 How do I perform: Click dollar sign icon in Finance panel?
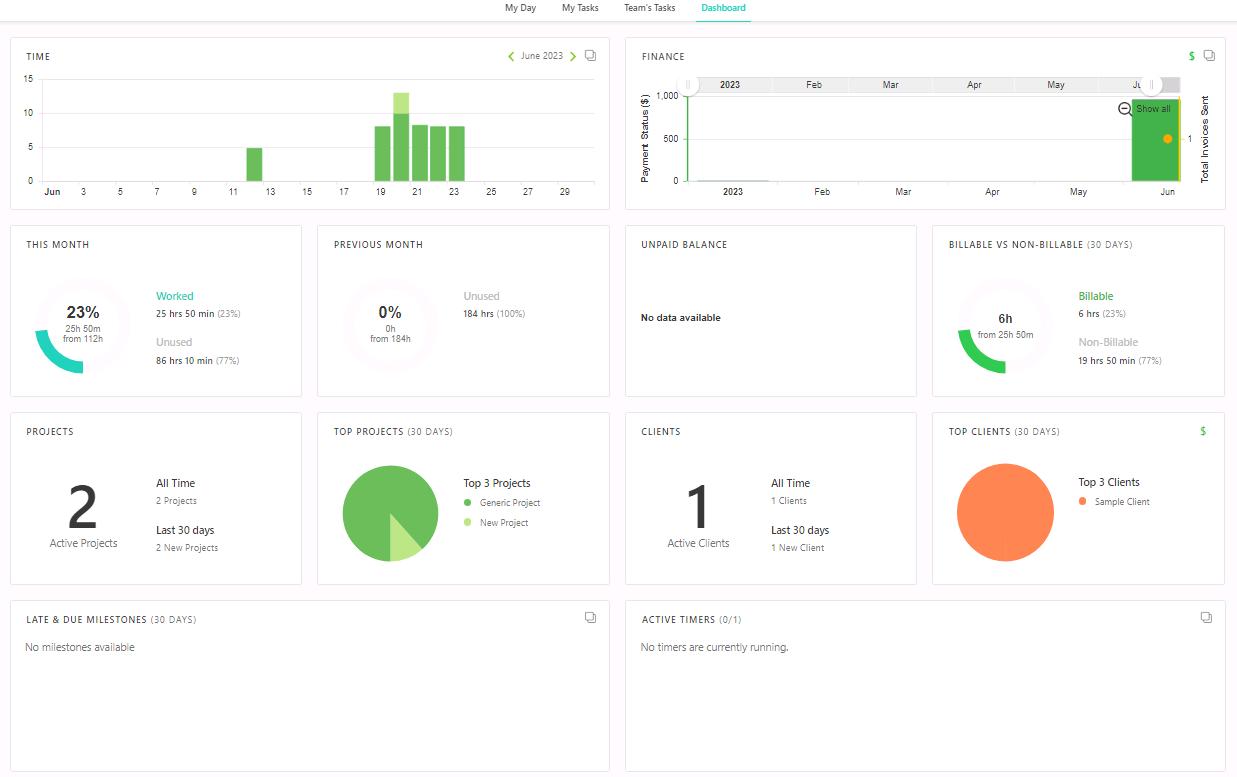coord(1191,56)
